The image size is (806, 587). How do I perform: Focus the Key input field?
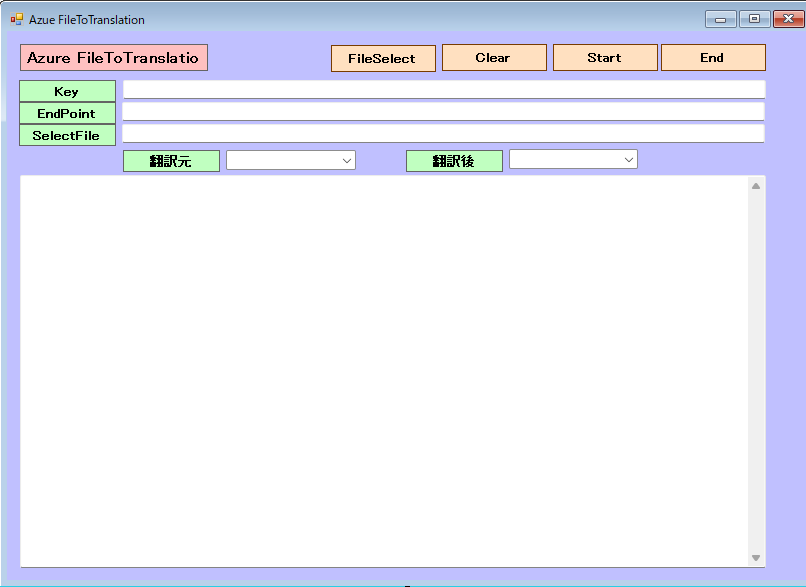pos(443,90)
